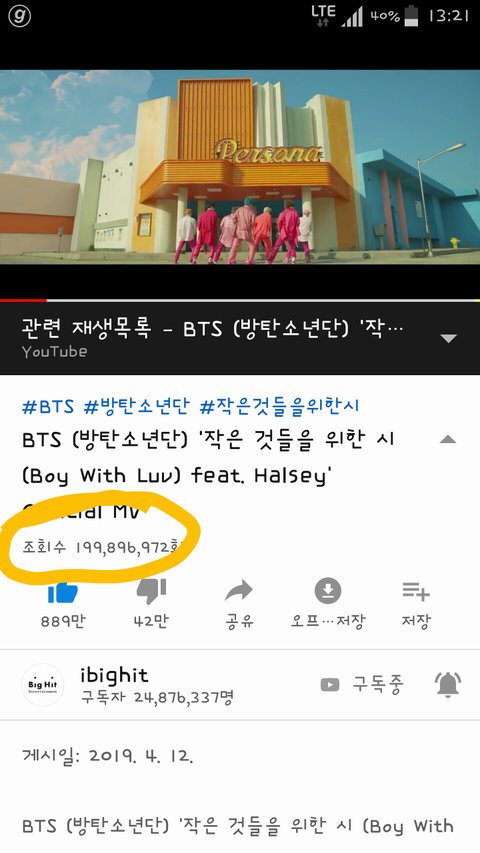The width and height of the screenshot is (480, 853).
Task: Expand the related playlist dropdown arrow
Action: 448,338
